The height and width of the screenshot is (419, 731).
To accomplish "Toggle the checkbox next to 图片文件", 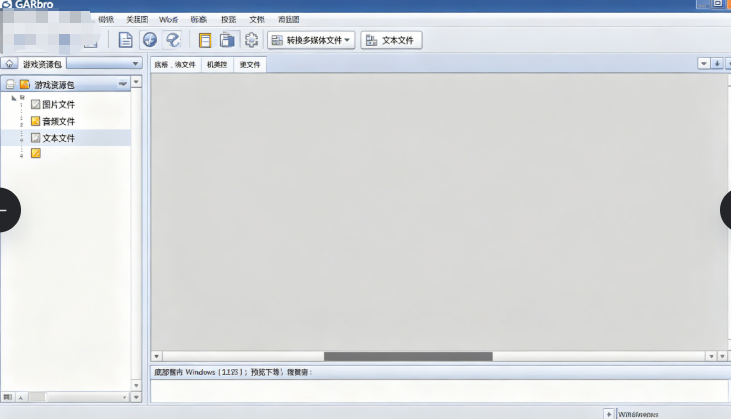I will tap(36, 104).
